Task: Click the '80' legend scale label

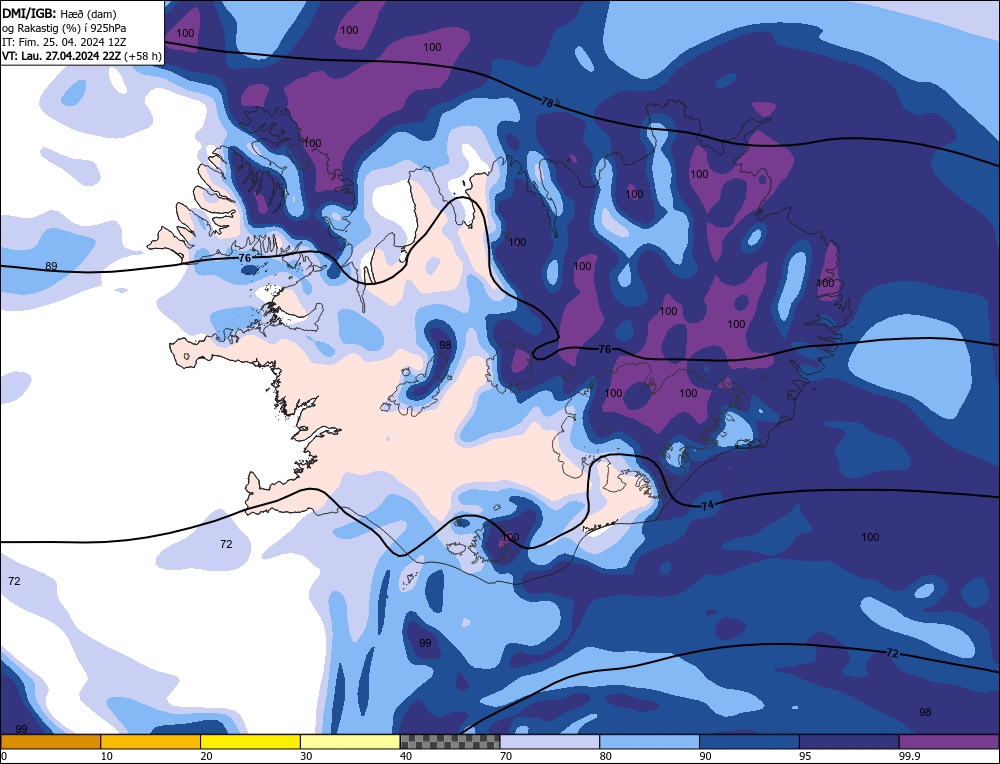Action: pos(605,756)
